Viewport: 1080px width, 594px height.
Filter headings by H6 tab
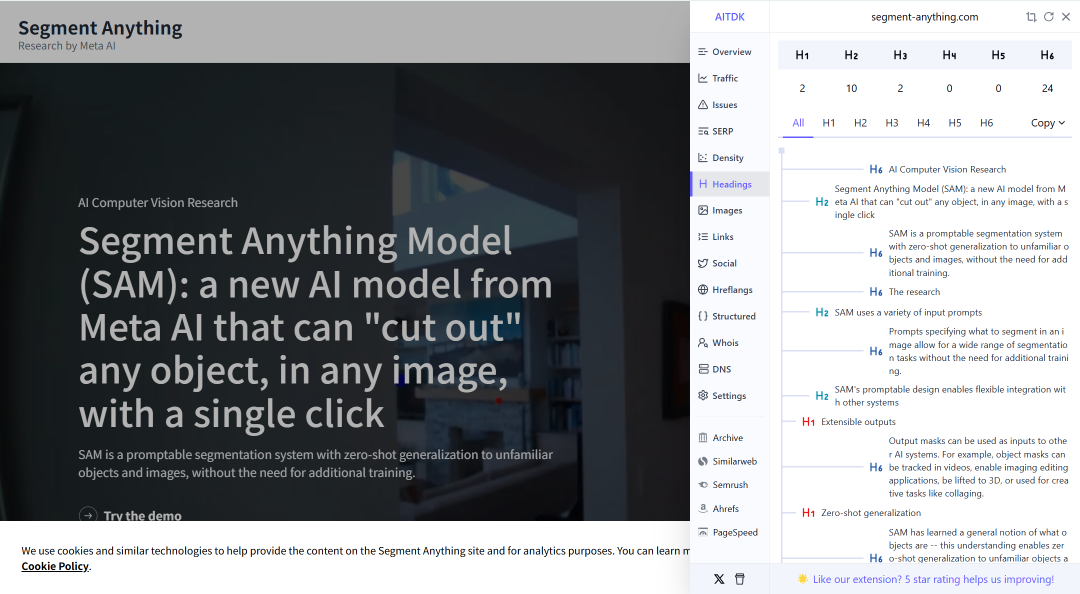(x=986, y=123)
